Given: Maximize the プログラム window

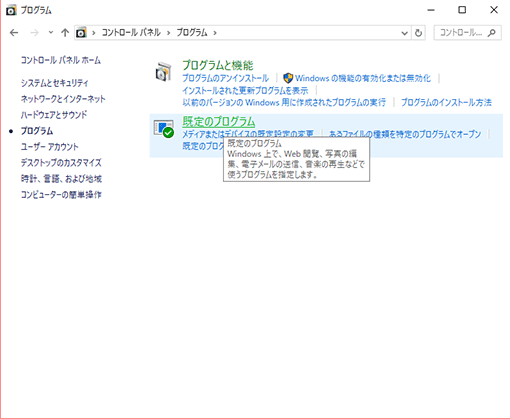Looking at the screenshot, I should click(x=462, y=10).
